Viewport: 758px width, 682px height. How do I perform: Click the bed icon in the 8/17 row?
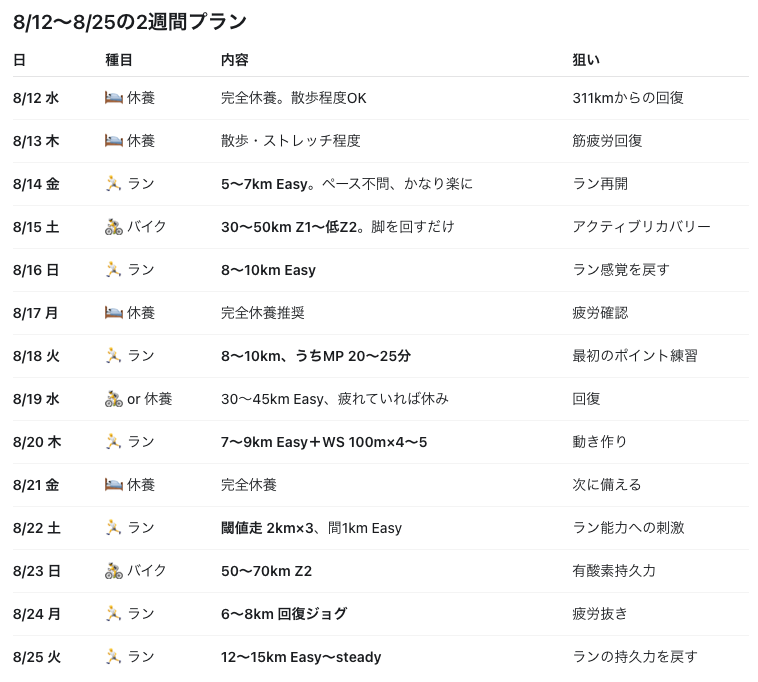click(x=114, y=313)
